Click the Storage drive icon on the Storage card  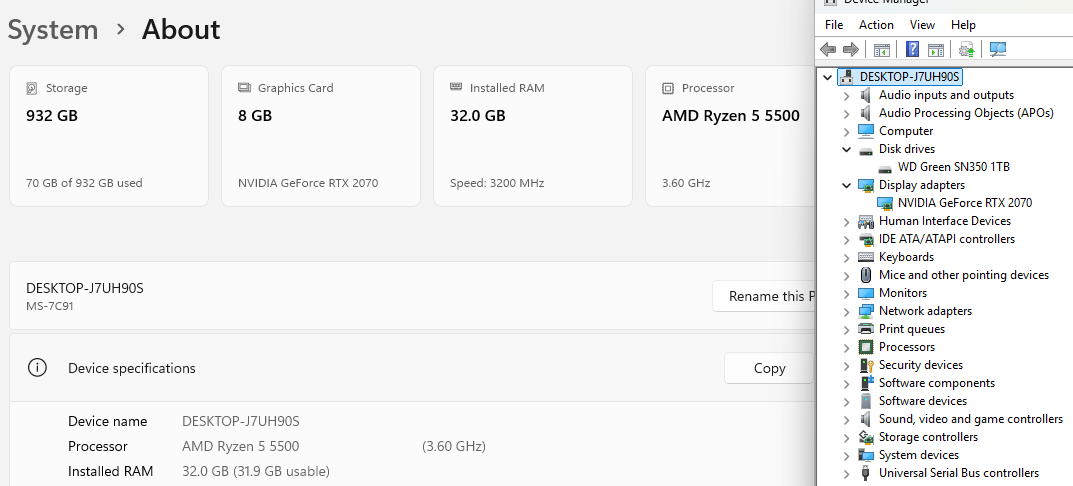31,88
